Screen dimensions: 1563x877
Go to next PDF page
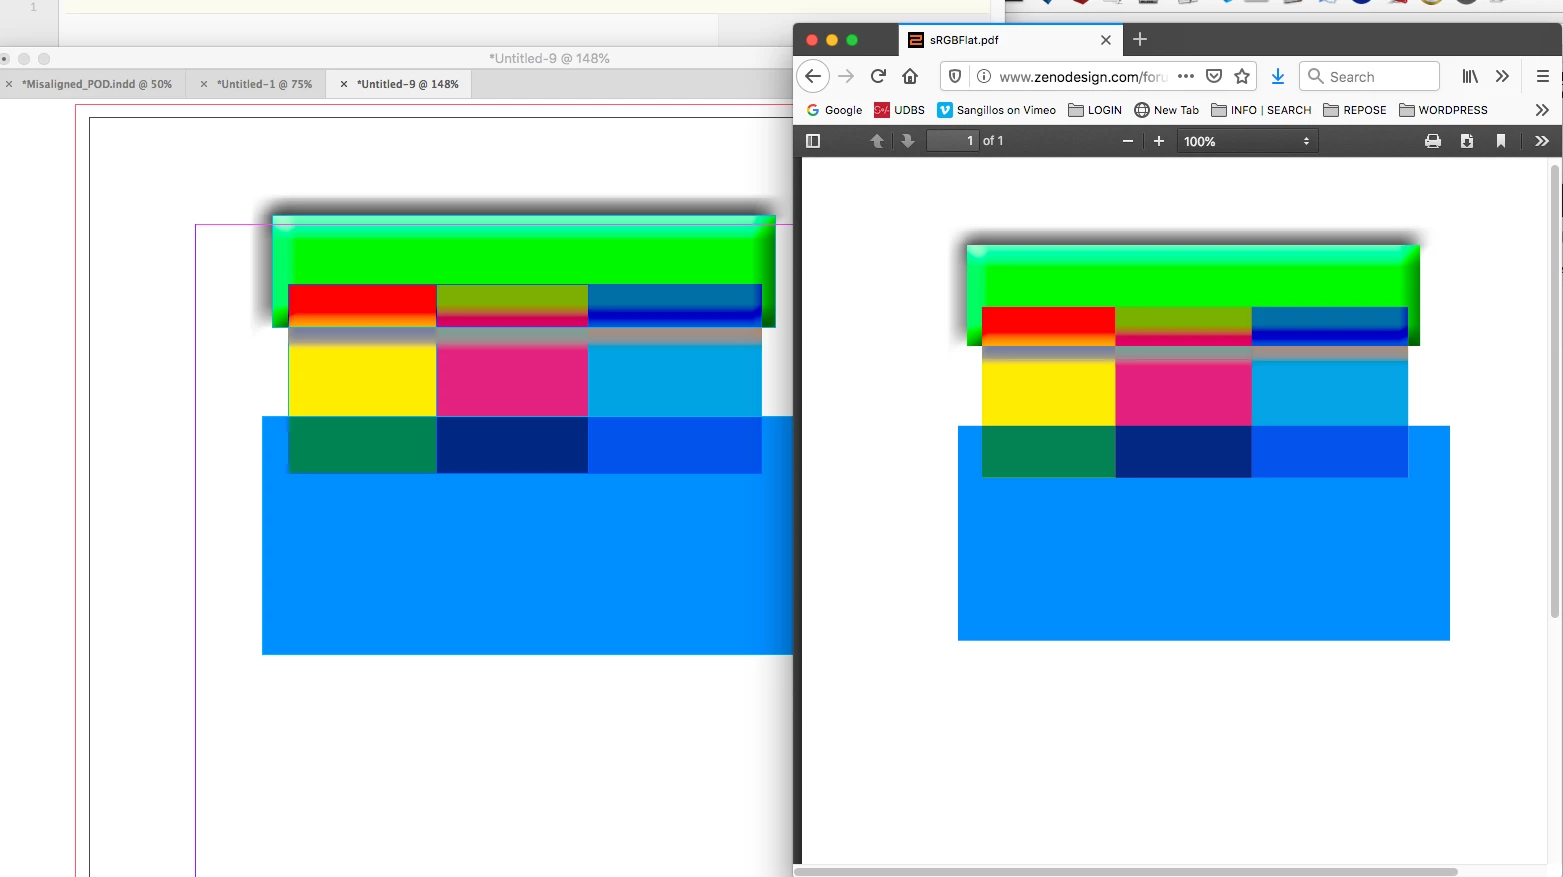click(x=908, y=141)
